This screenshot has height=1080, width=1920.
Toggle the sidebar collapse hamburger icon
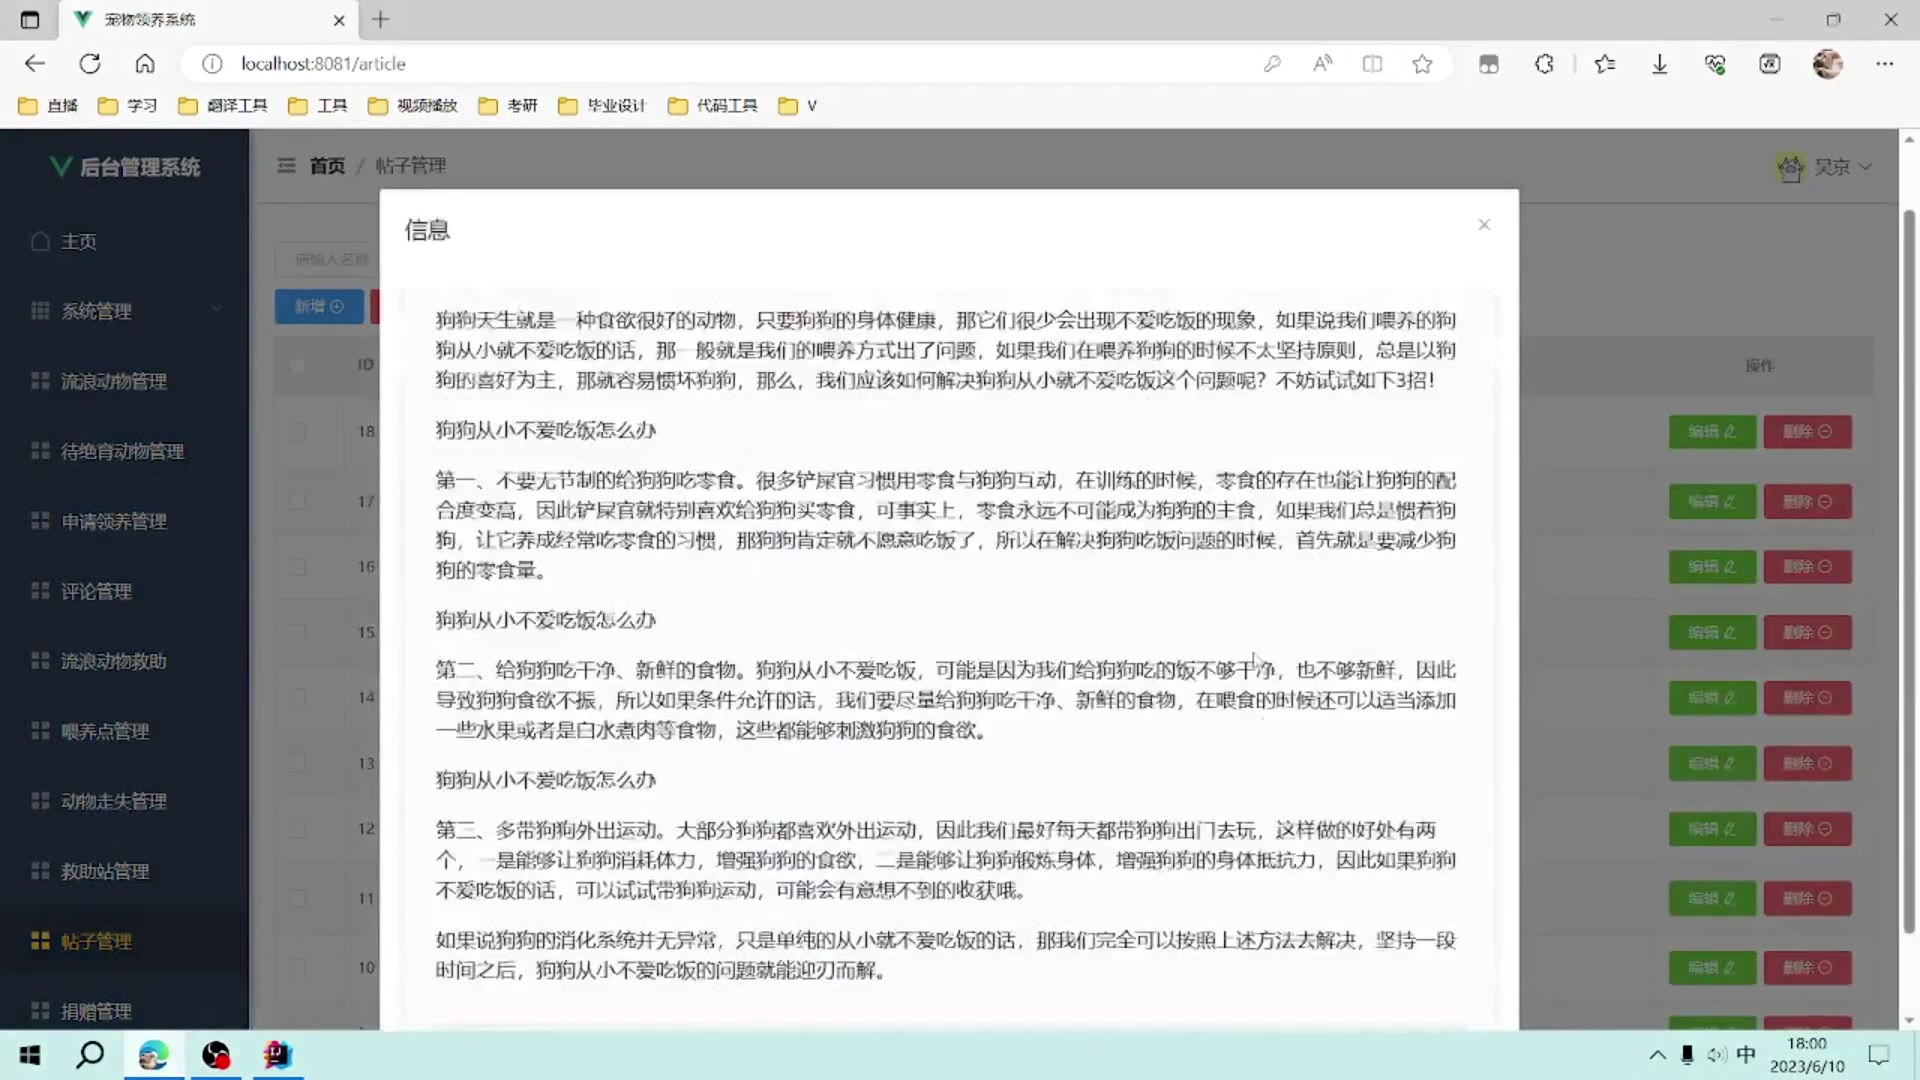(286, 166)
